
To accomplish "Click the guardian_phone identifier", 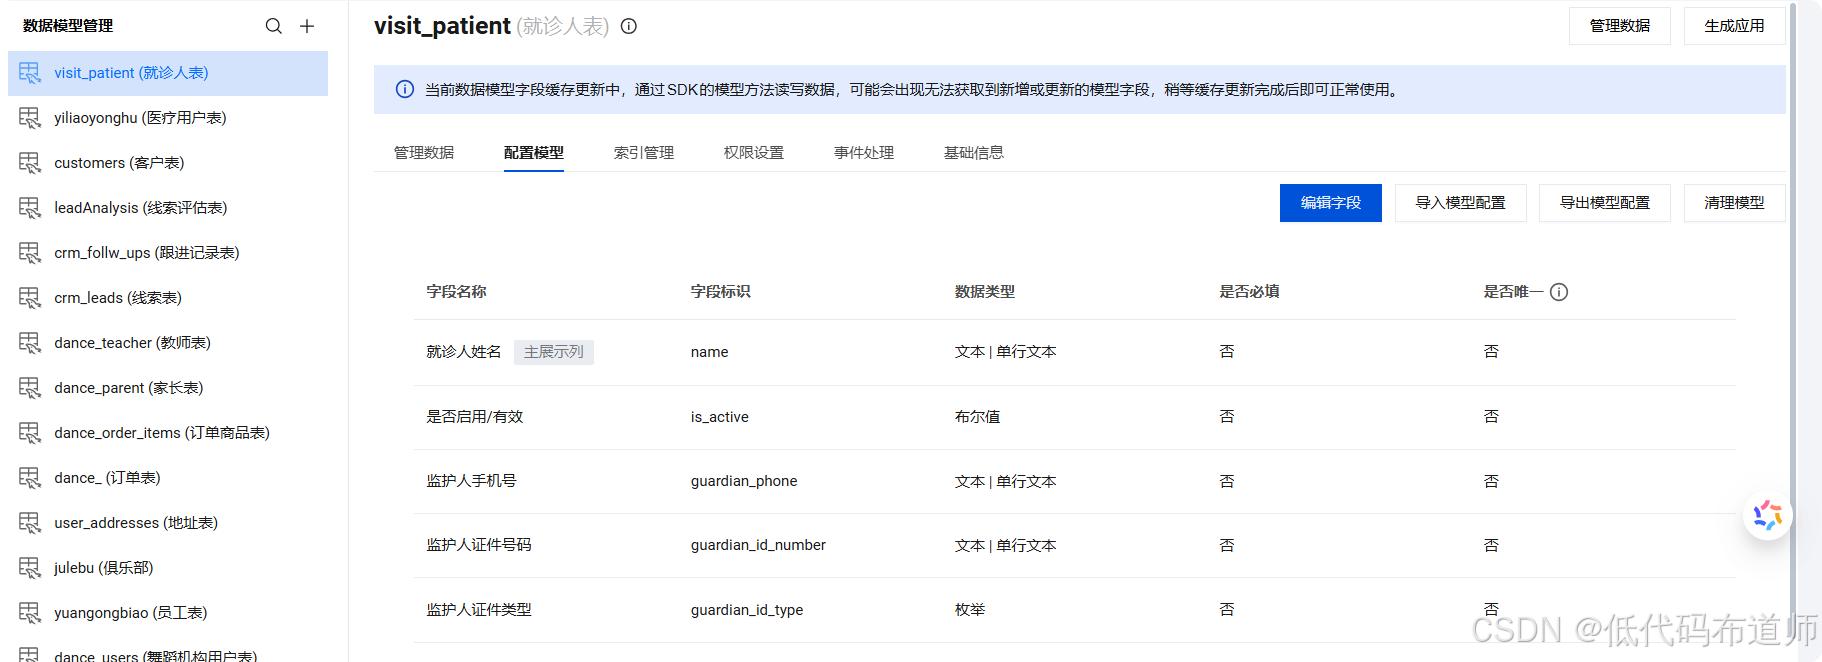I will click(x=744, y=481).
